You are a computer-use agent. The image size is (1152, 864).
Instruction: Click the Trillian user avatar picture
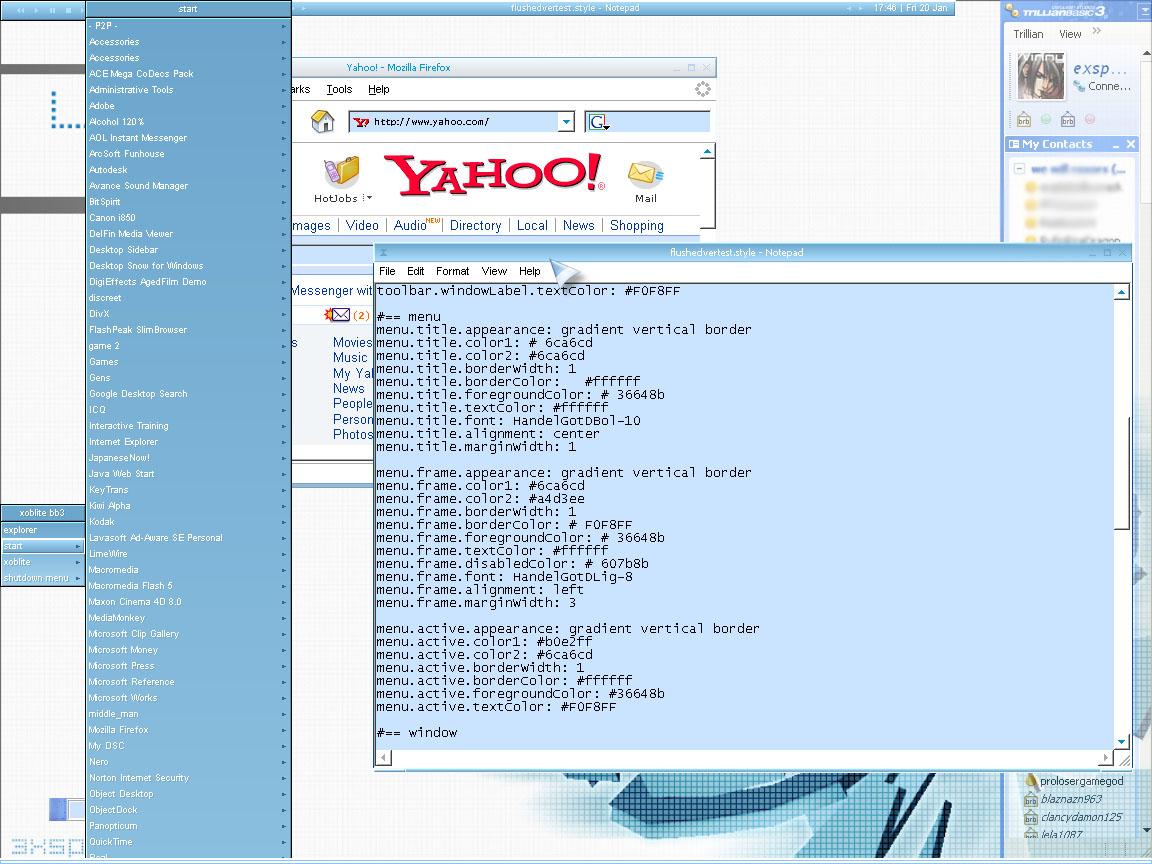(1041, 77)
